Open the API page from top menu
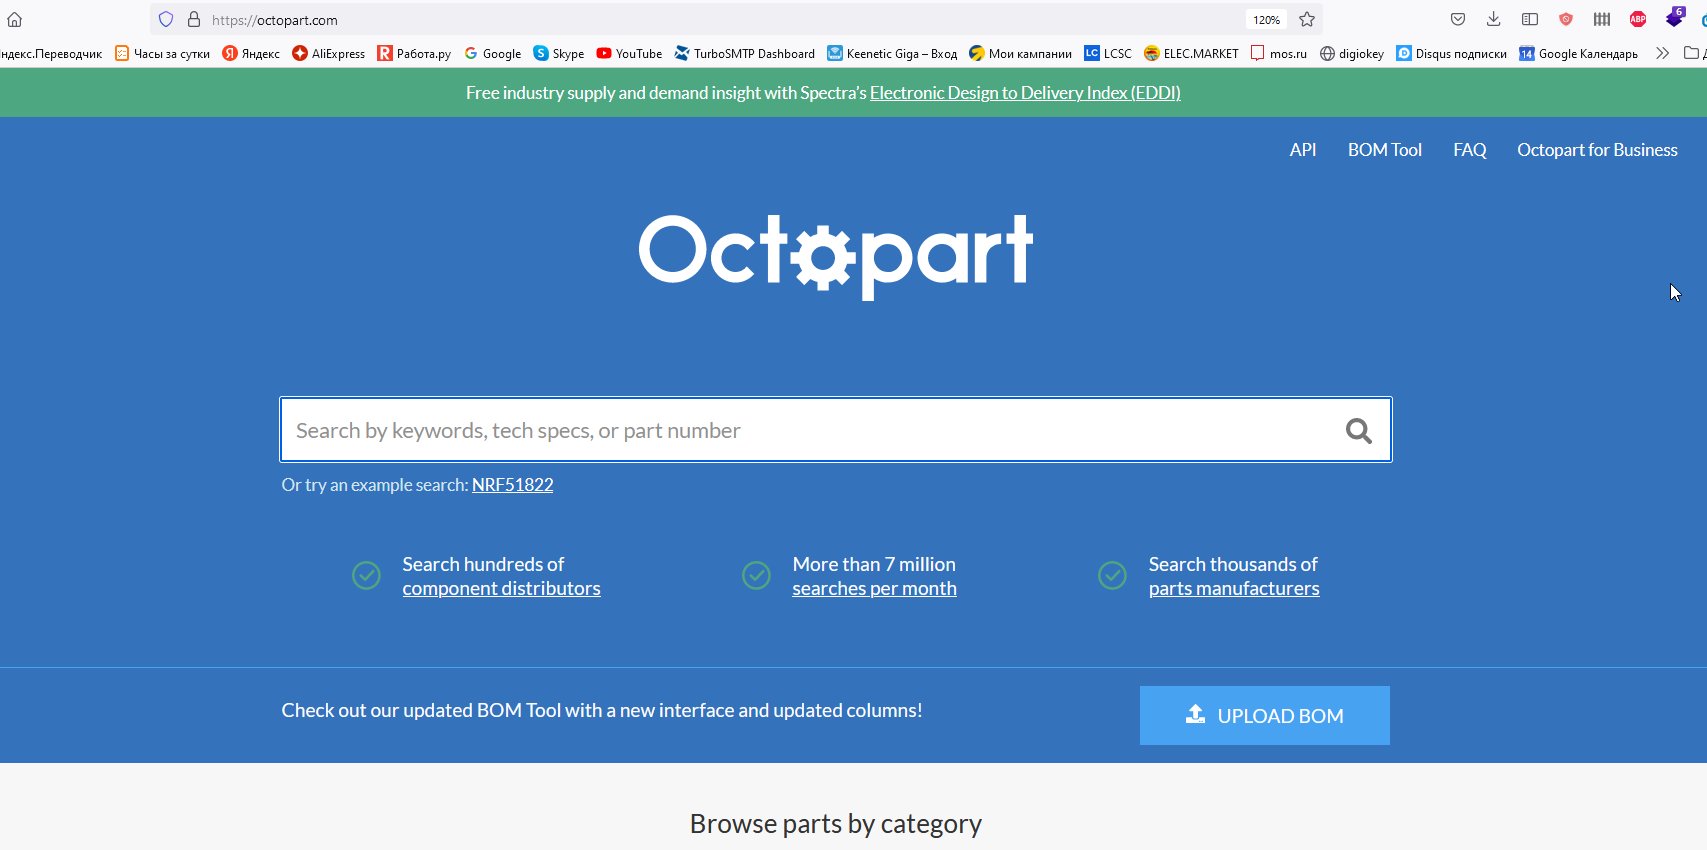 (x=1302, y=150)
